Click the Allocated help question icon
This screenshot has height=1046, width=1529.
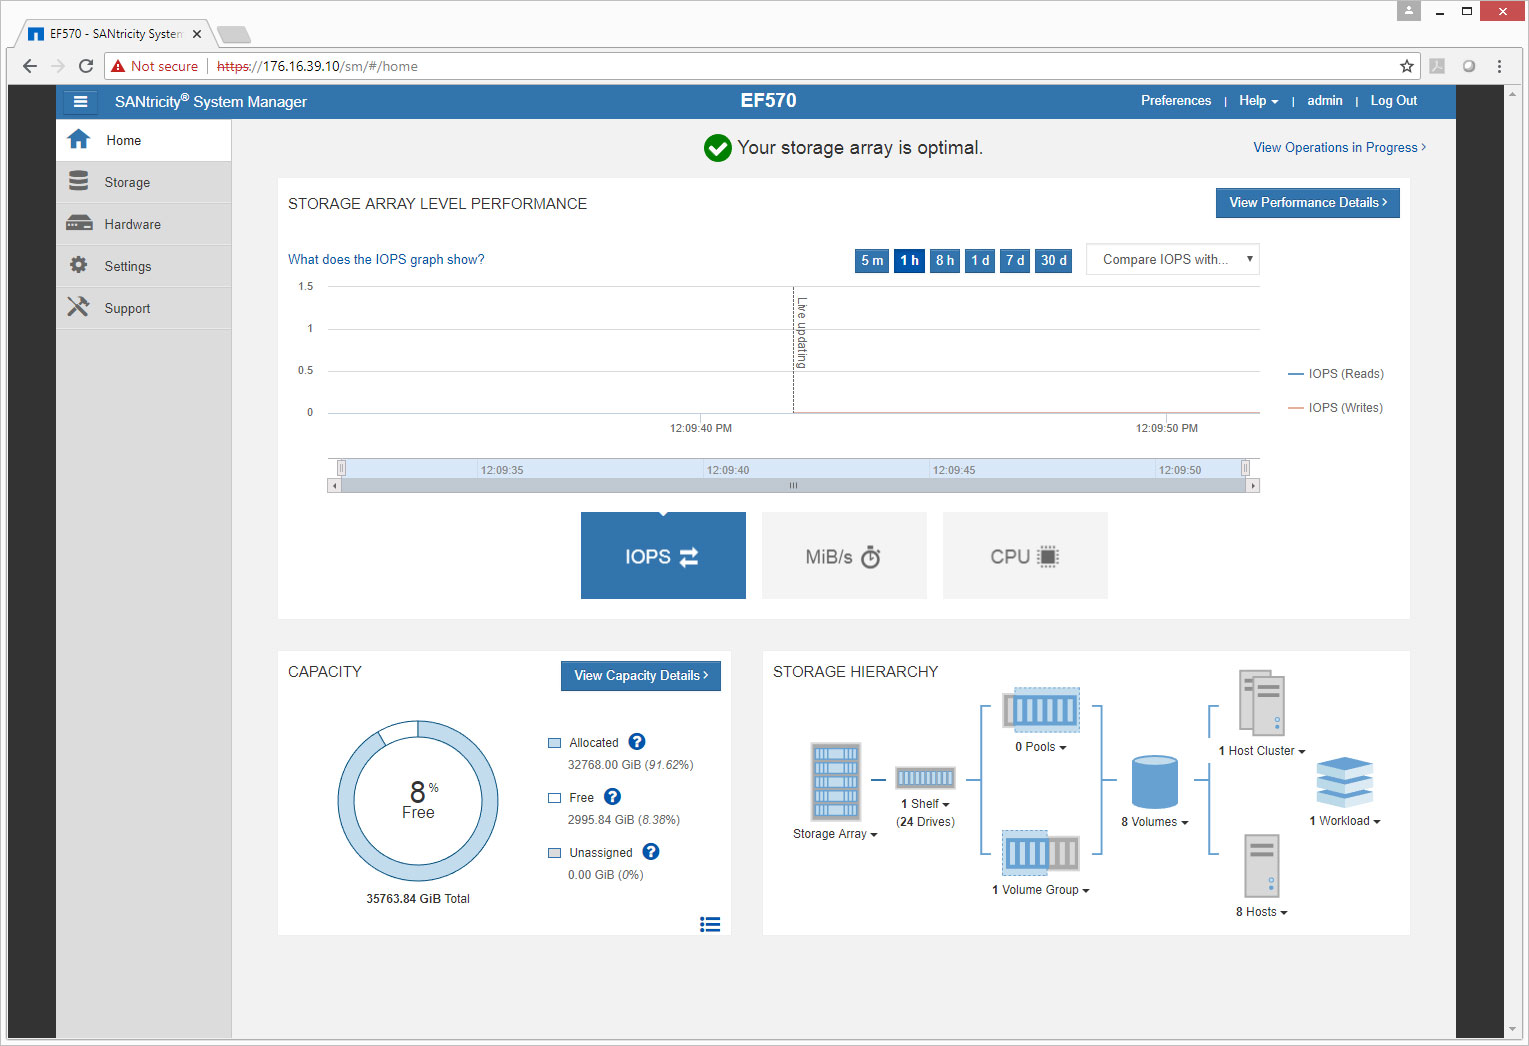[637, 742]
